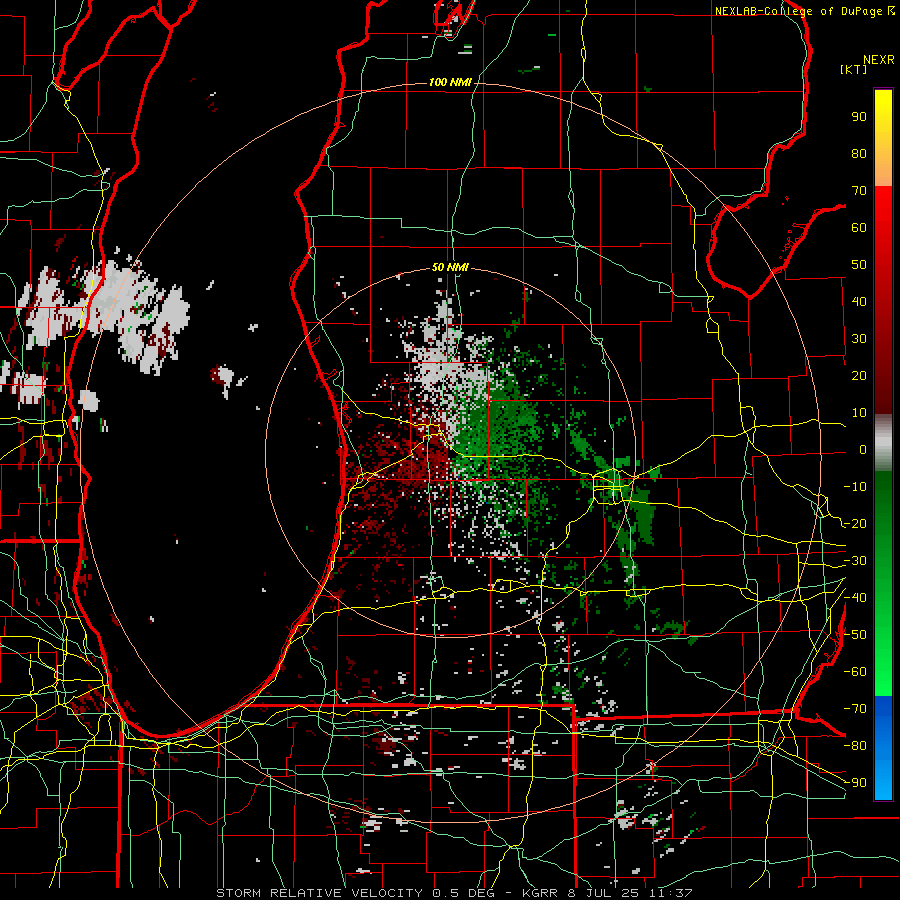Click the -60 value on the velocity scale
This screenshot has height=900, width=900.
pos(855,672)
